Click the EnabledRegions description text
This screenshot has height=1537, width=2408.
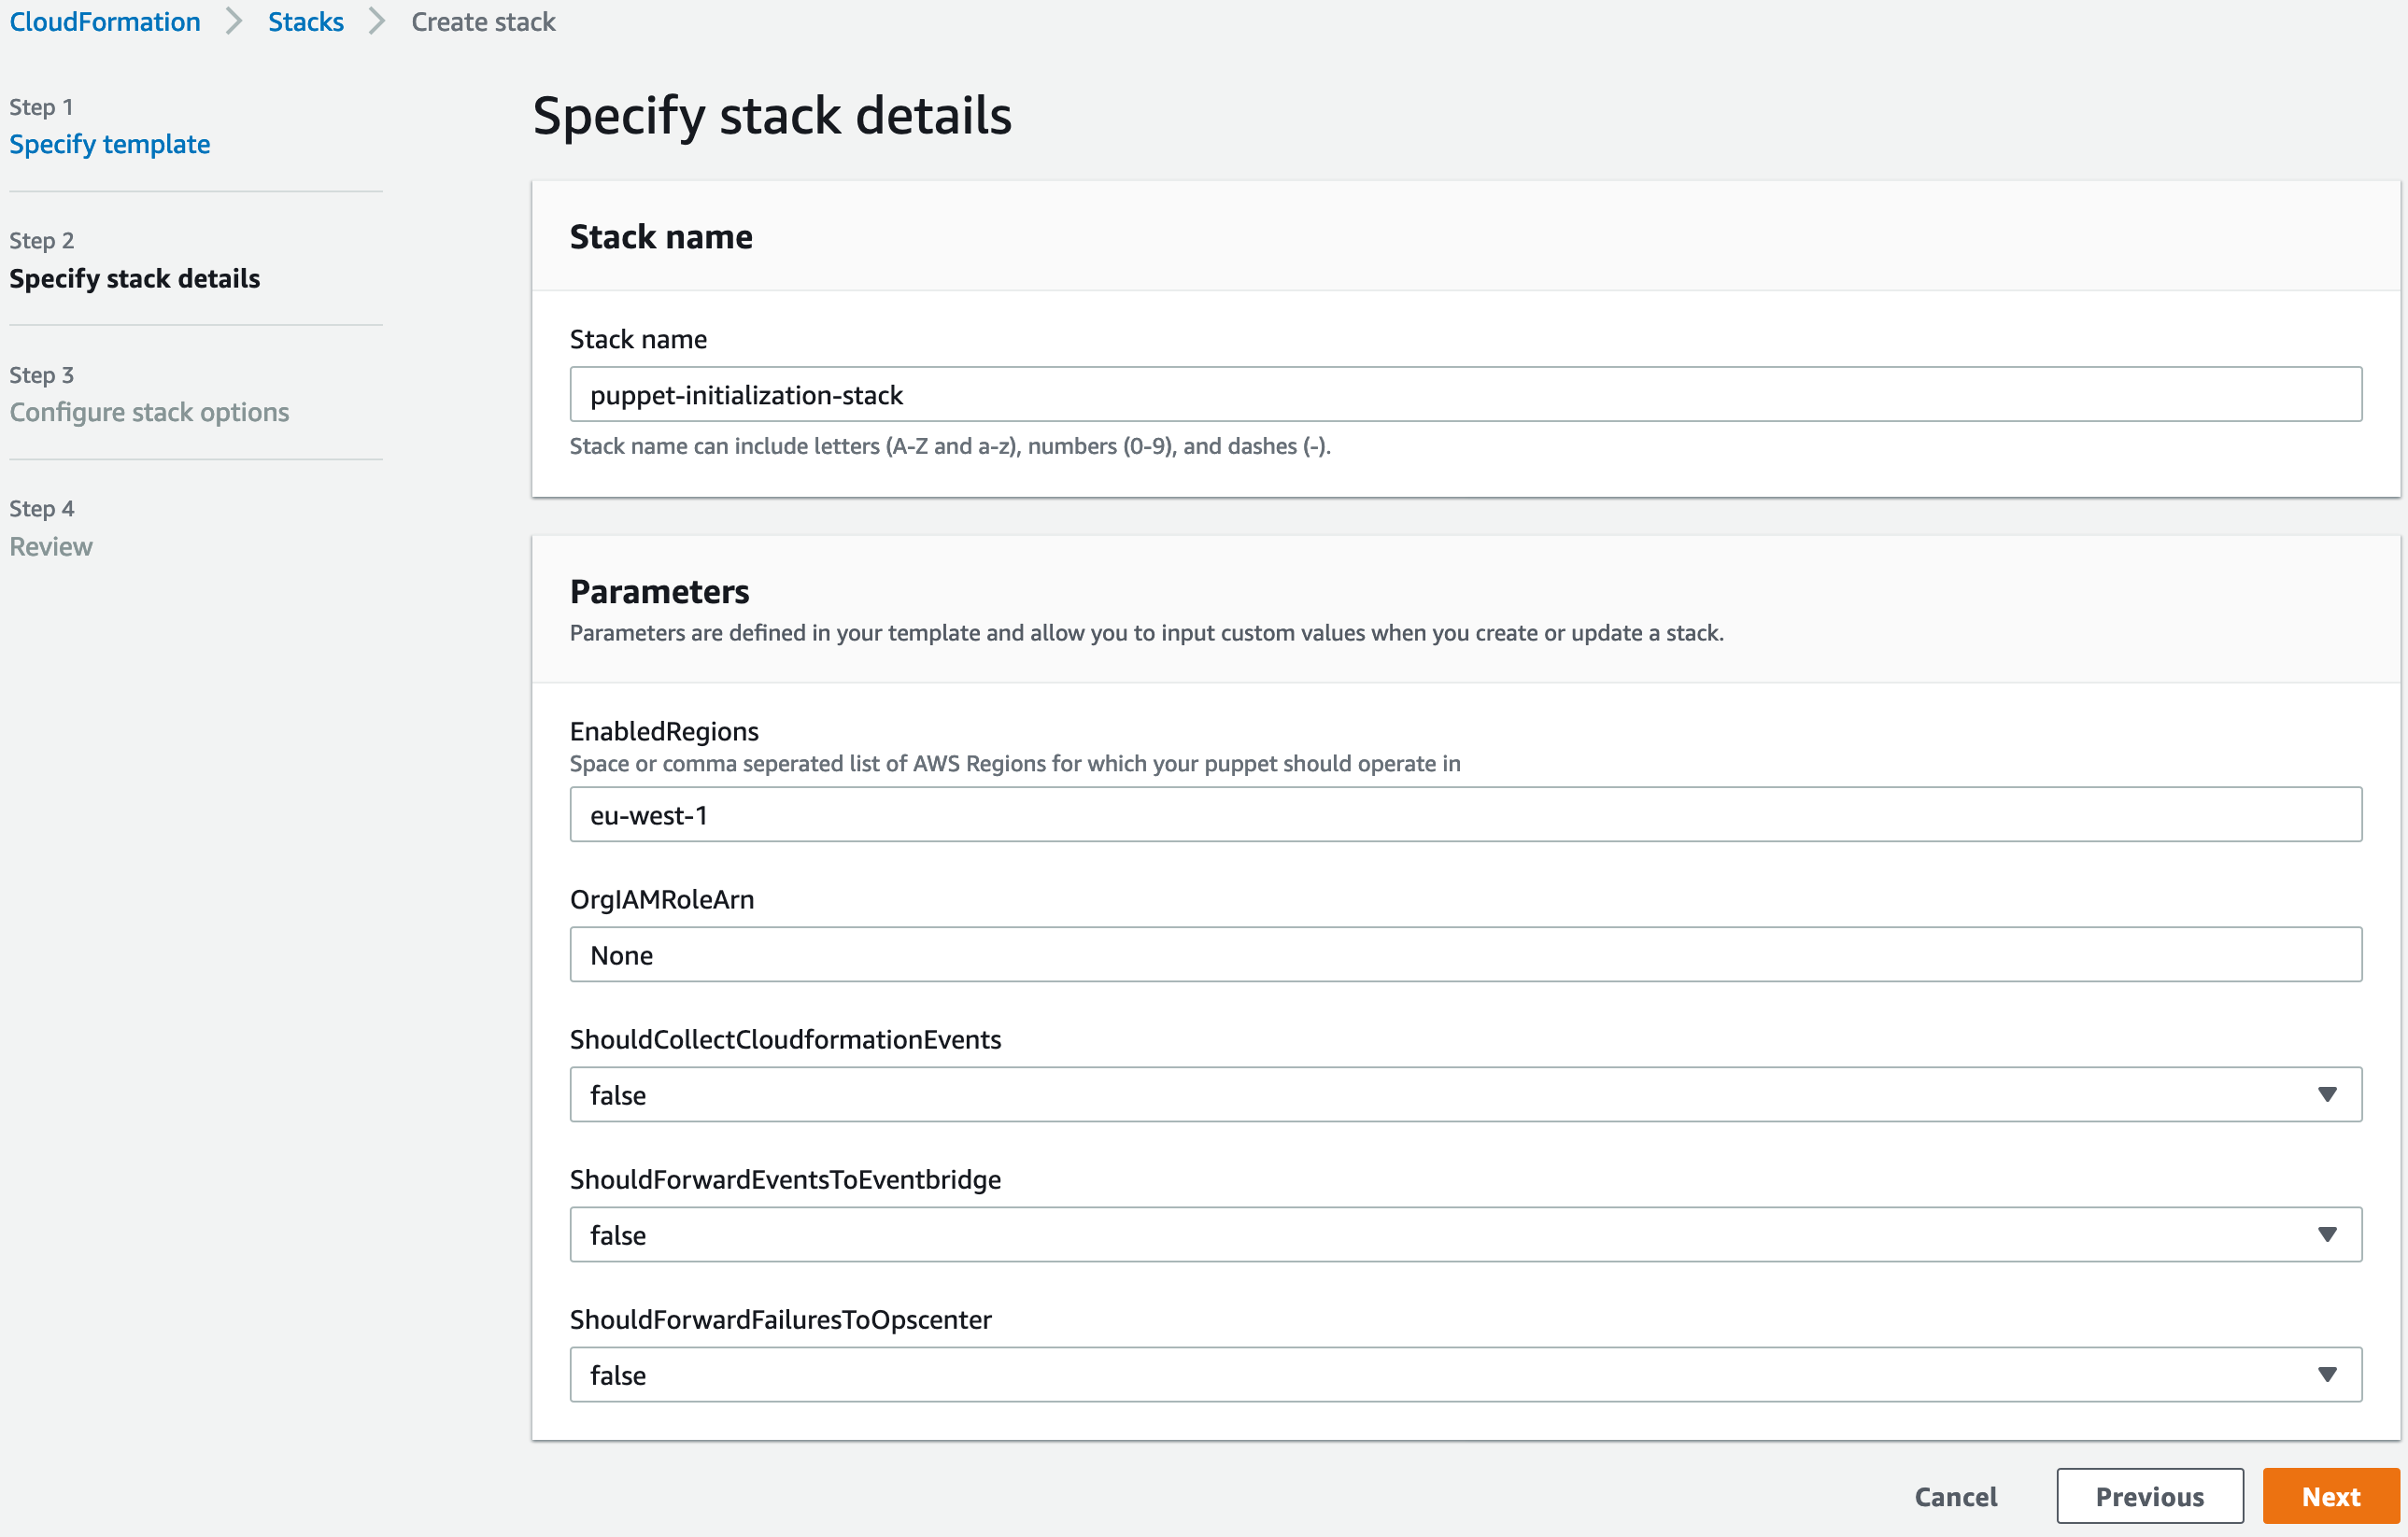click(x=1015, y=763)
